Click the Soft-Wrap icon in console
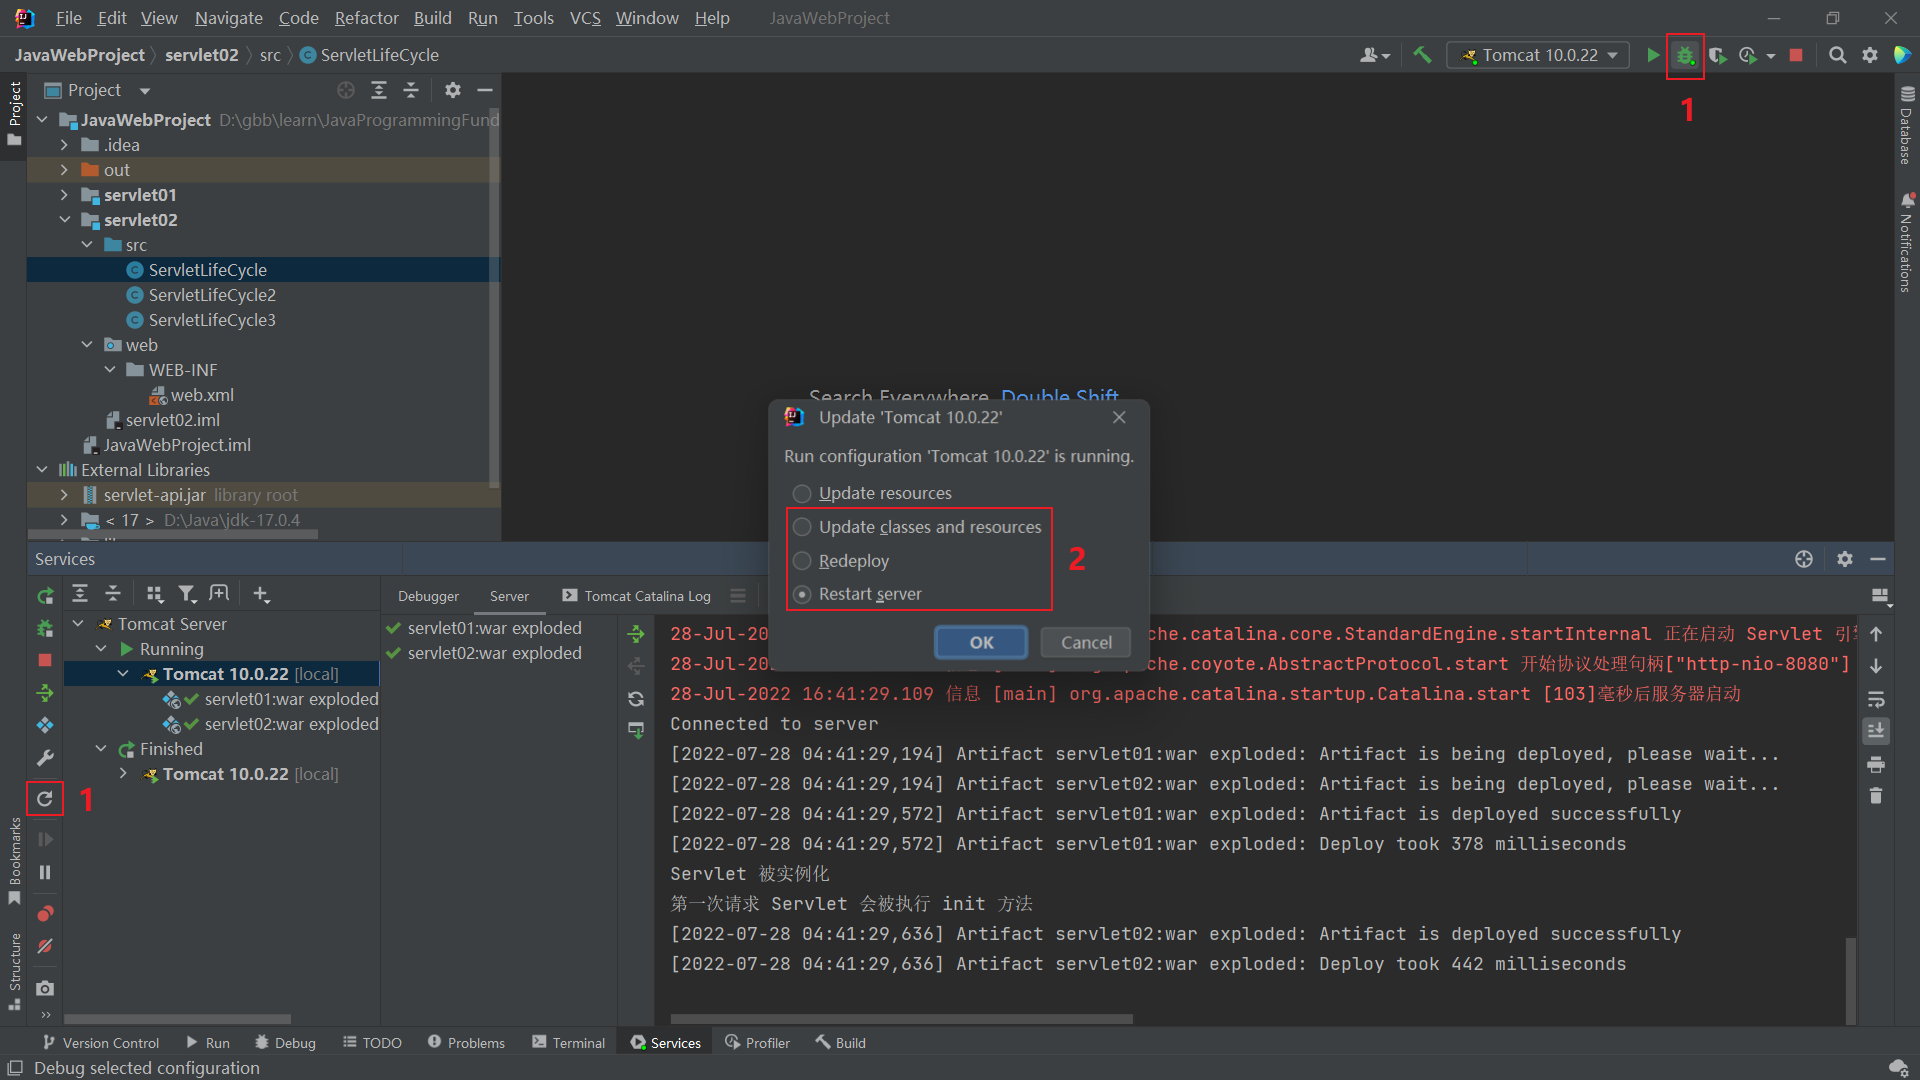 click(x=1876, y=699)
